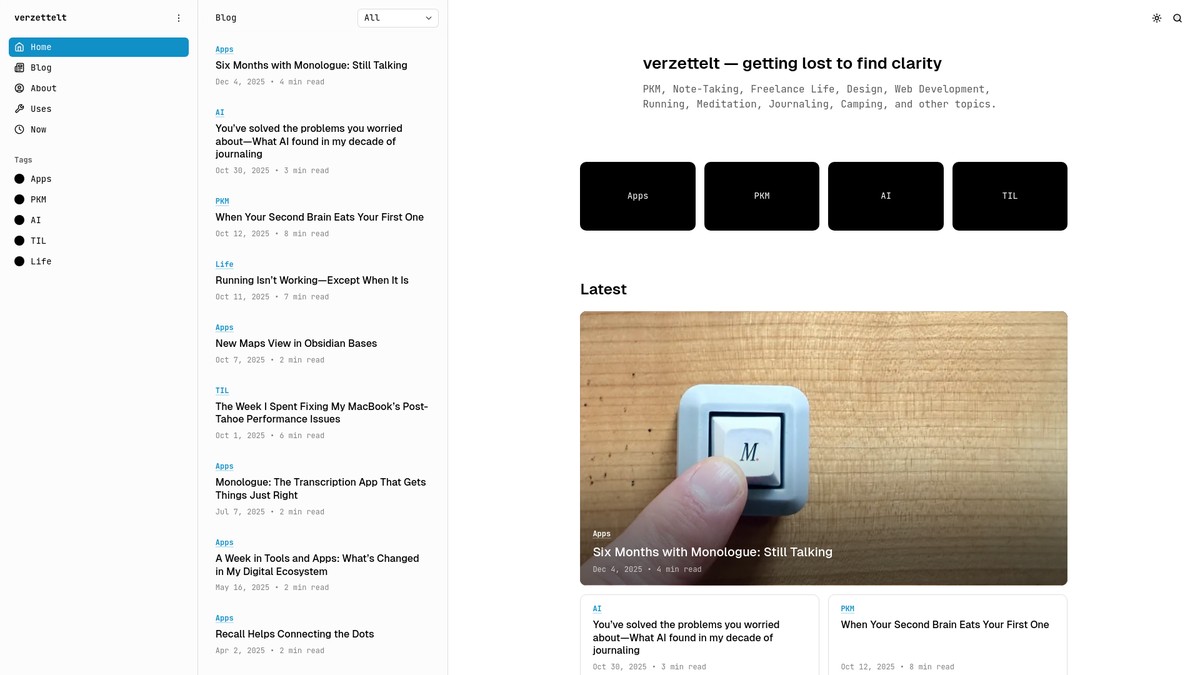Image resolution: width=1200 pixels, height=675 pixels.
Task: Open search with the magnifier icon
Action: [1178, 18]
